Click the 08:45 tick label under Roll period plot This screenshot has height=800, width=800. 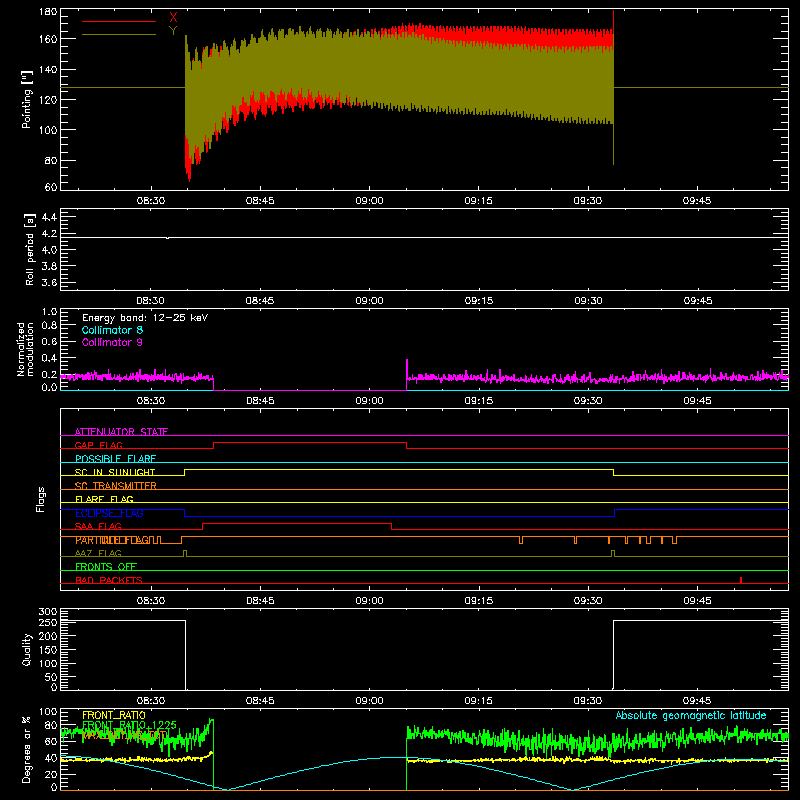click(260, 301)
